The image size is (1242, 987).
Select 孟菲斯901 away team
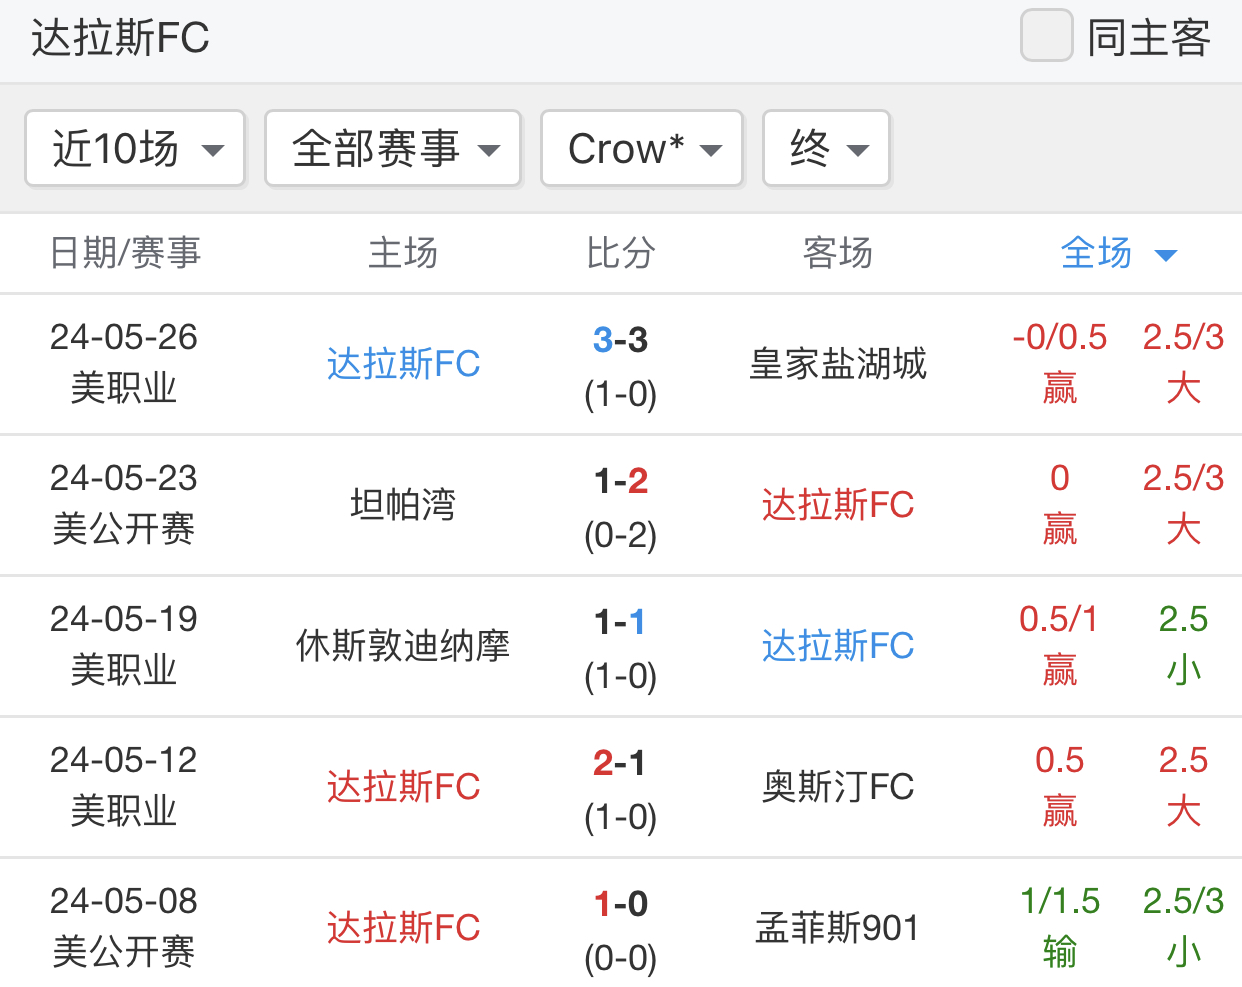click(838, 928)
